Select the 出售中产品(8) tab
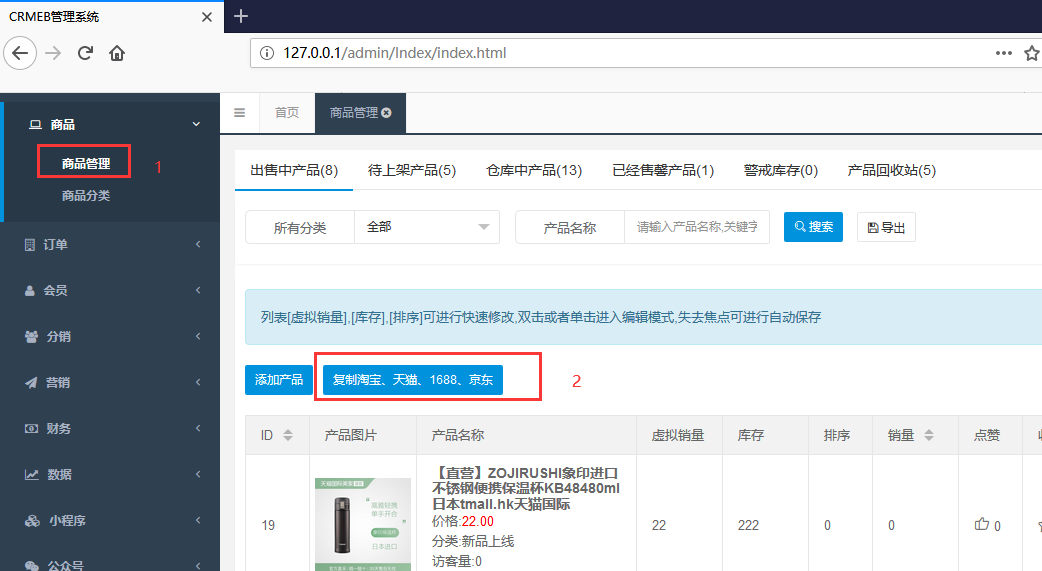This screenshot has height=571, width=1042. (294, 170)
